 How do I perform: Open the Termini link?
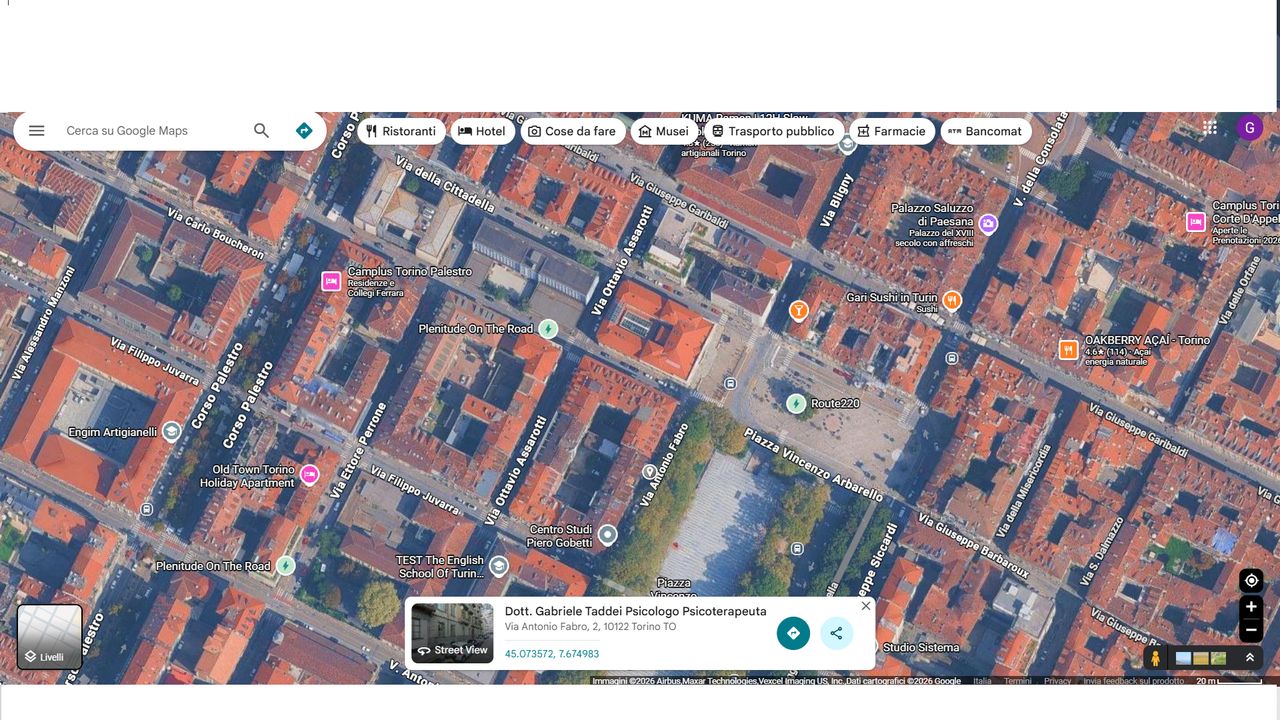1018,681
